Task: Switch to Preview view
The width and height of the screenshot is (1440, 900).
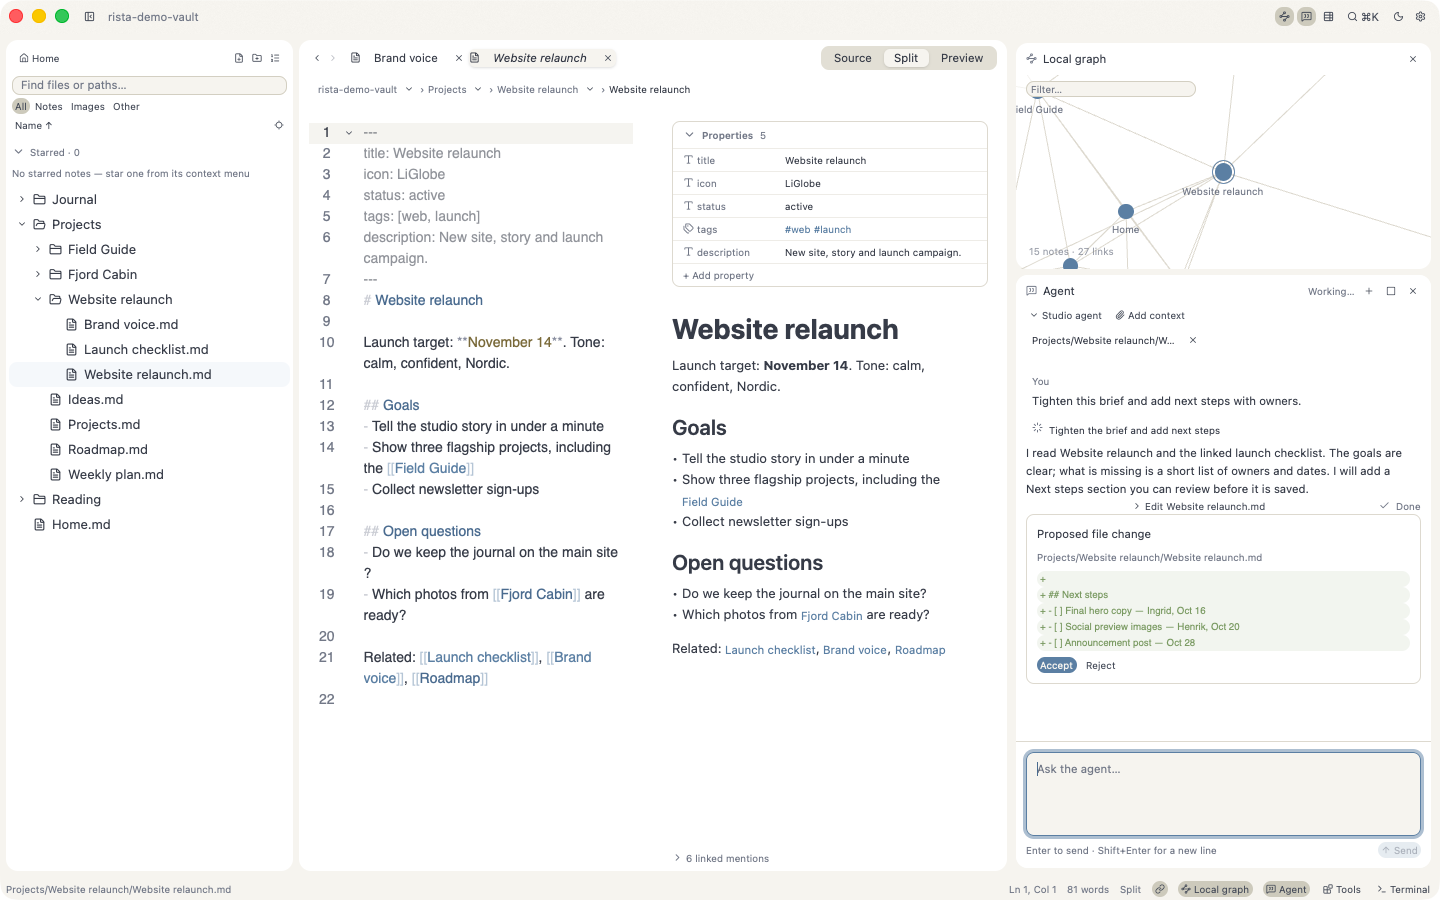Action: pyautogui.click(x=962, y=58)
